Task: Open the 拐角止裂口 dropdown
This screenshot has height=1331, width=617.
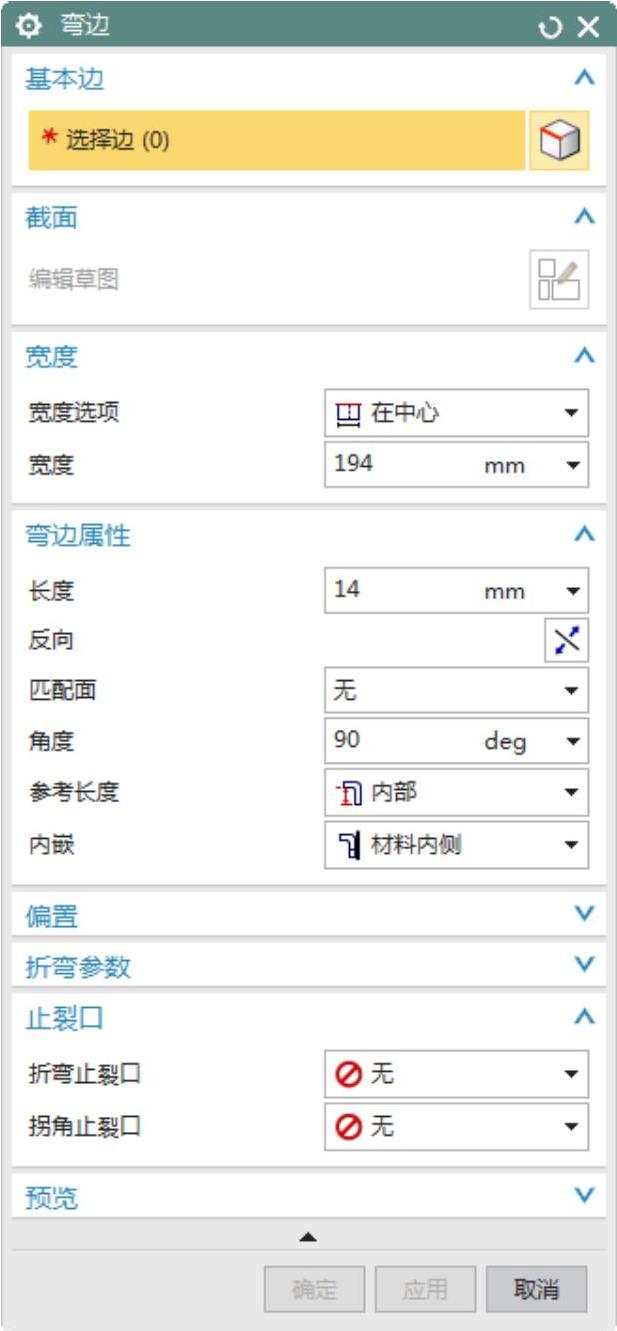Action: click(x=456, y=1127)
